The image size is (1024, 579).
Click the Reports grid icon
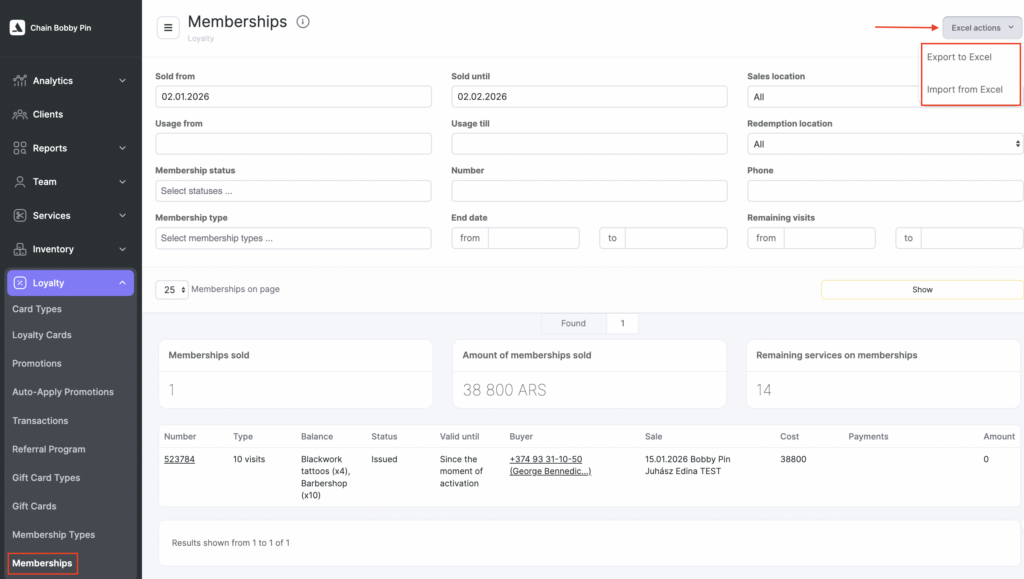20,148
